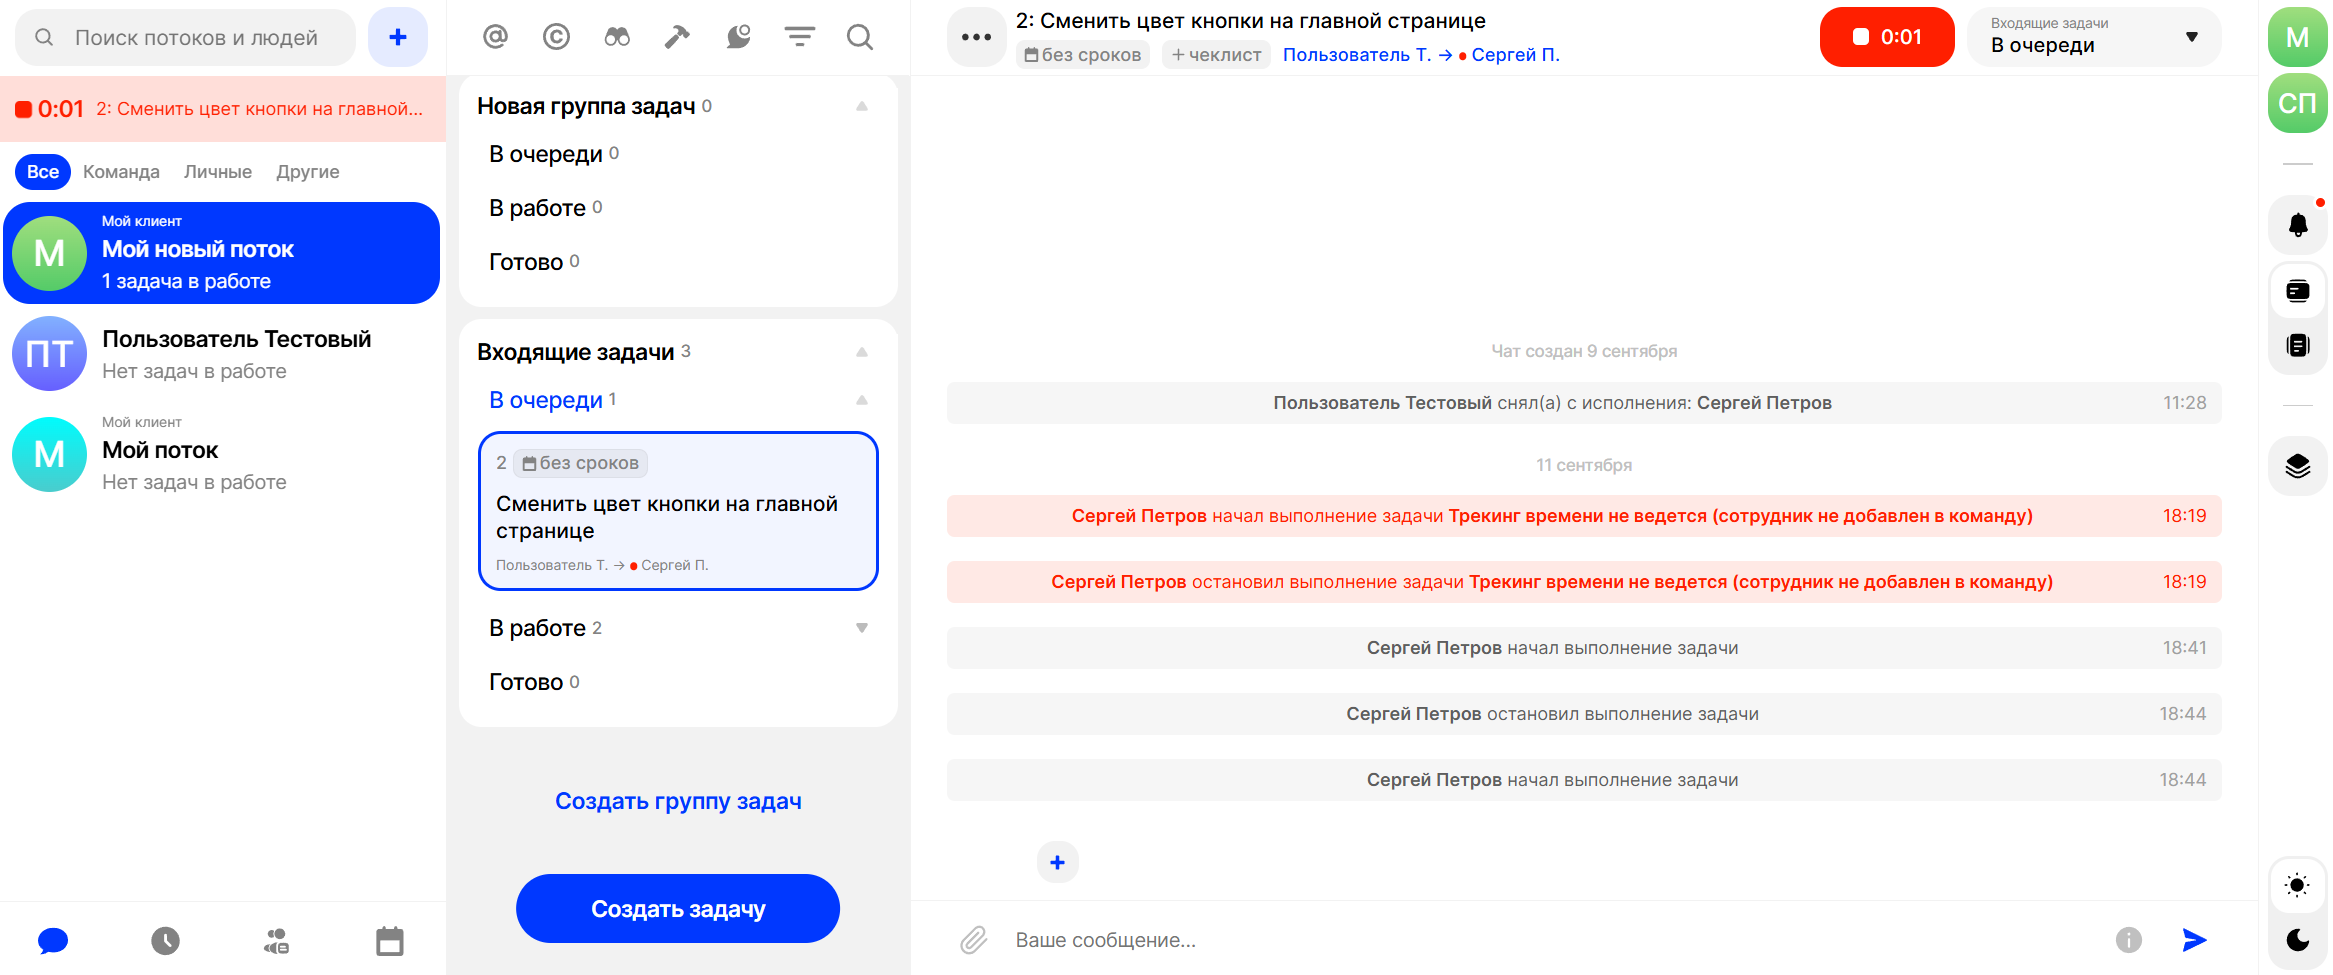Open the notifications bell icon

(2298, 225)
